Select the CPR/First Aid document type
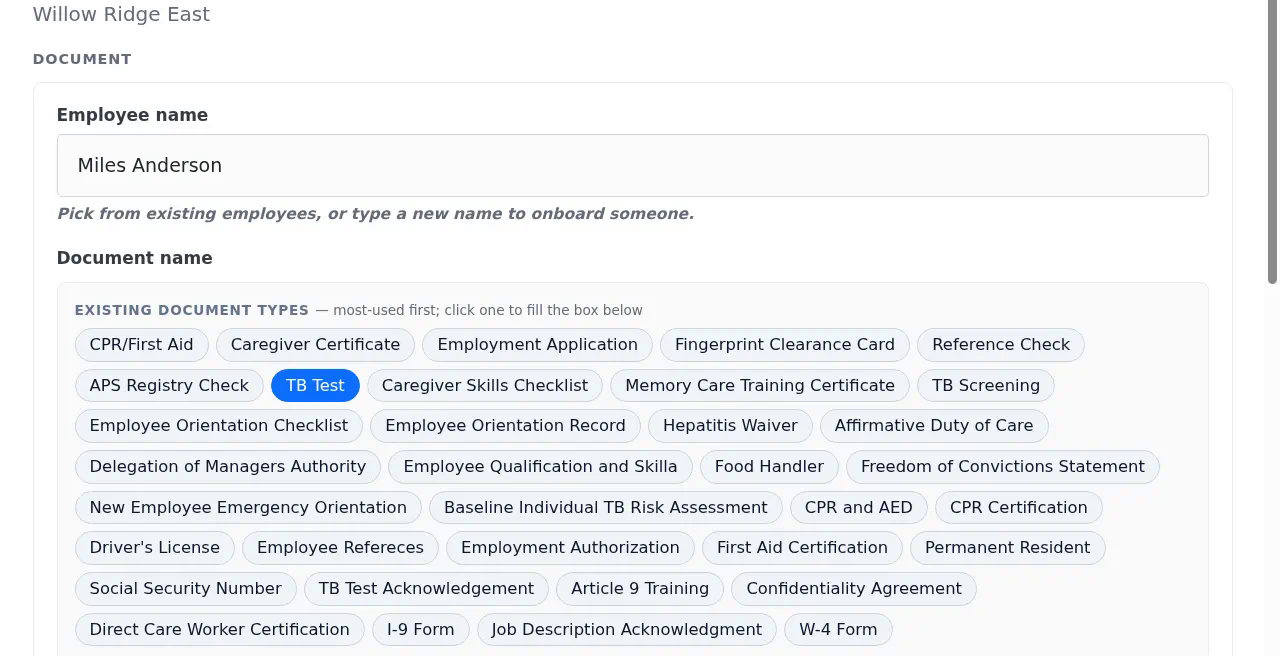The height and width of the screenshot is (656, 1280). [x=141, y=344]
